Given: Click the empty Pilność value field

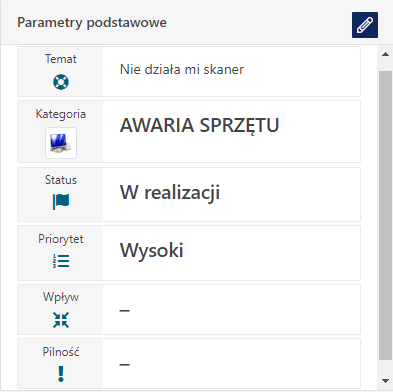Looking at the screenshot, I should [x=231, y=364].
